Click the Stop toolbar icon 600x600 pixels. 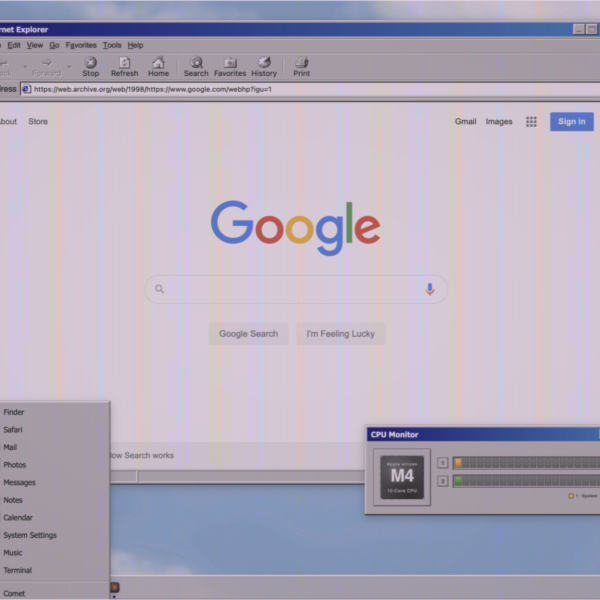(x=90, y=67)
